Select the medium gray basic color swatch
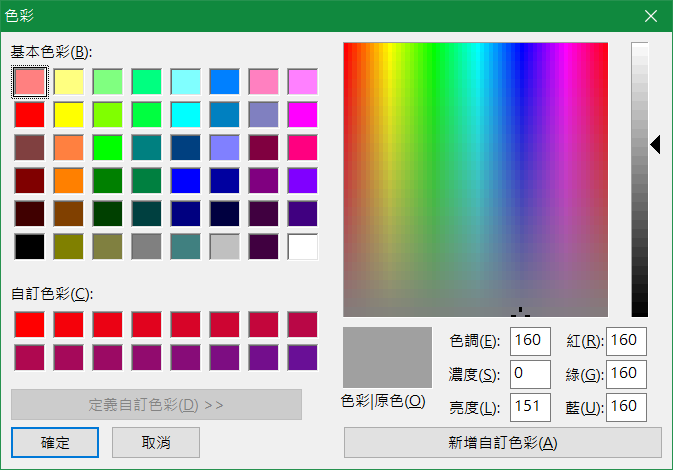Image resolution: width=673 pixels, height=470 pixels. 146,247
